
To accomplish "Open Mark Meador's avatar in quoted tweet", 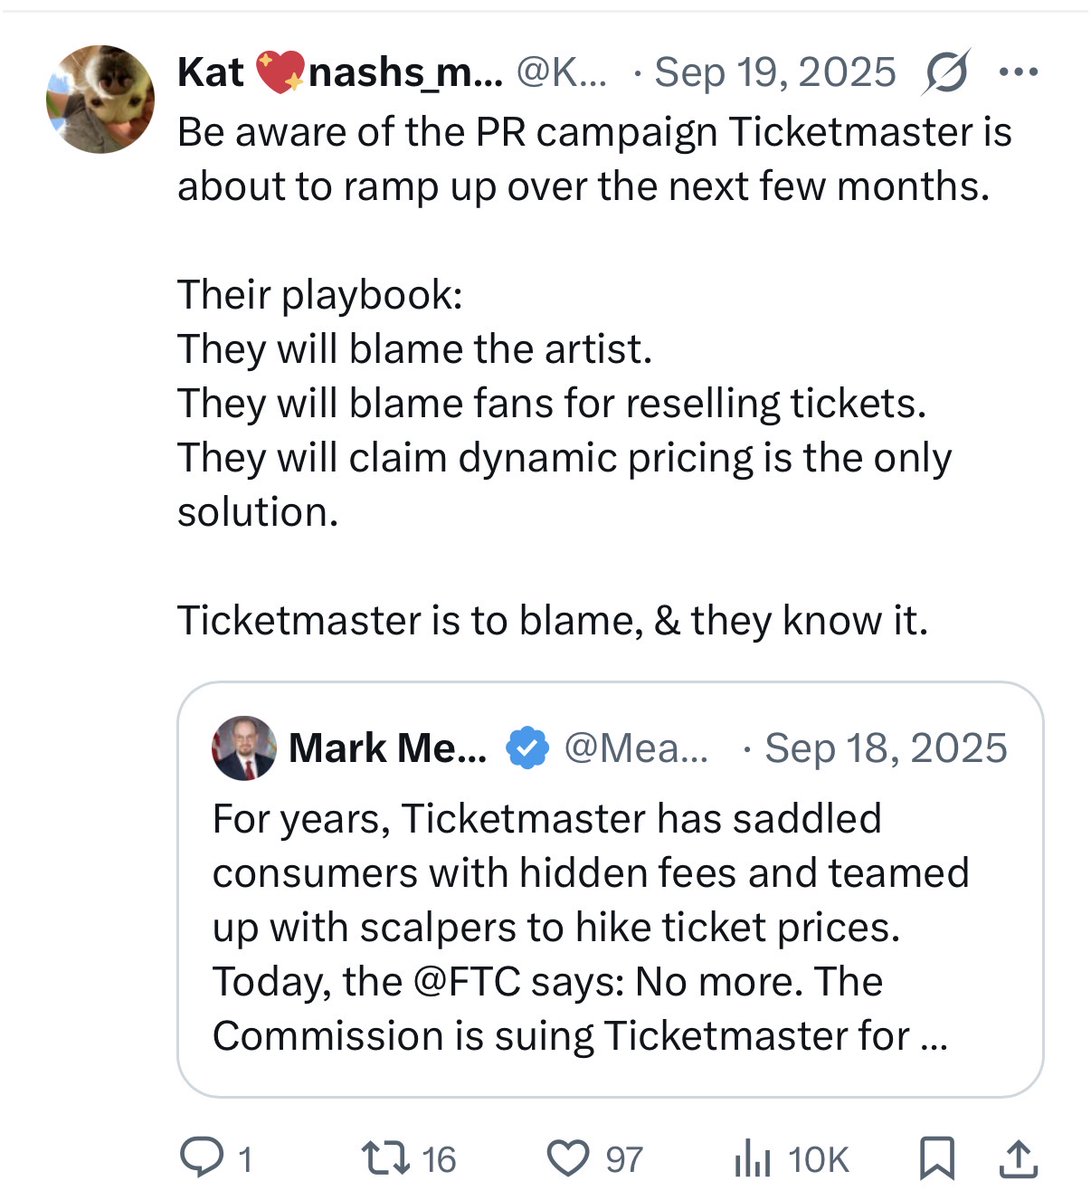I will coord(244,748).
